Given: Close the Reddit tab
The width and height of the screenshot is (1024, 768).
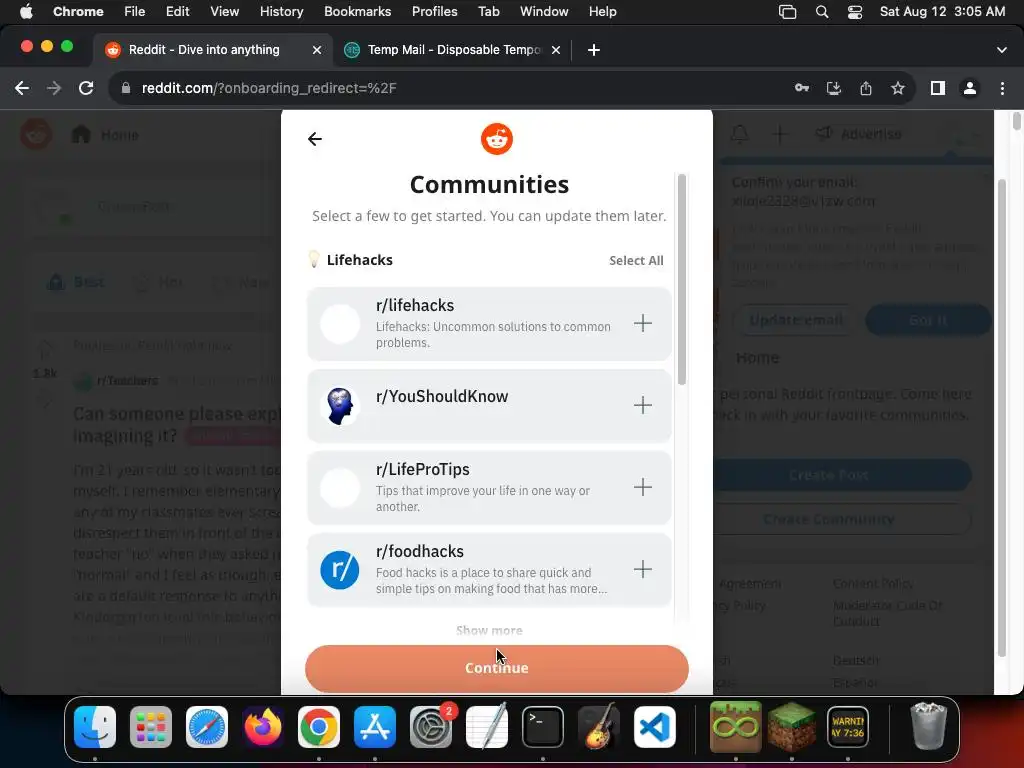Looking at the screenshot, I should [x=317, y=50].
